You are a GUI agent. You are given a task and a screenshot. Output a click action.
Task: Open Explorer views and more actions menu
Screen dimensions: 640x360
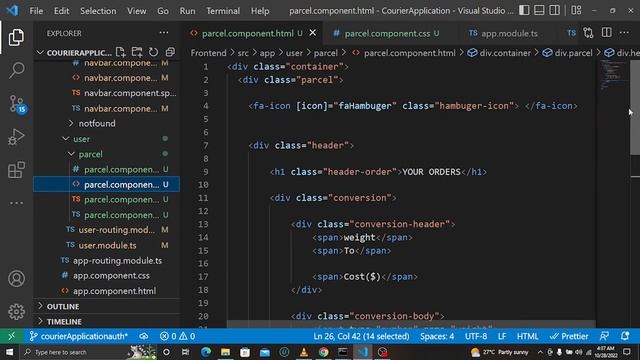[x=164, y=33]
